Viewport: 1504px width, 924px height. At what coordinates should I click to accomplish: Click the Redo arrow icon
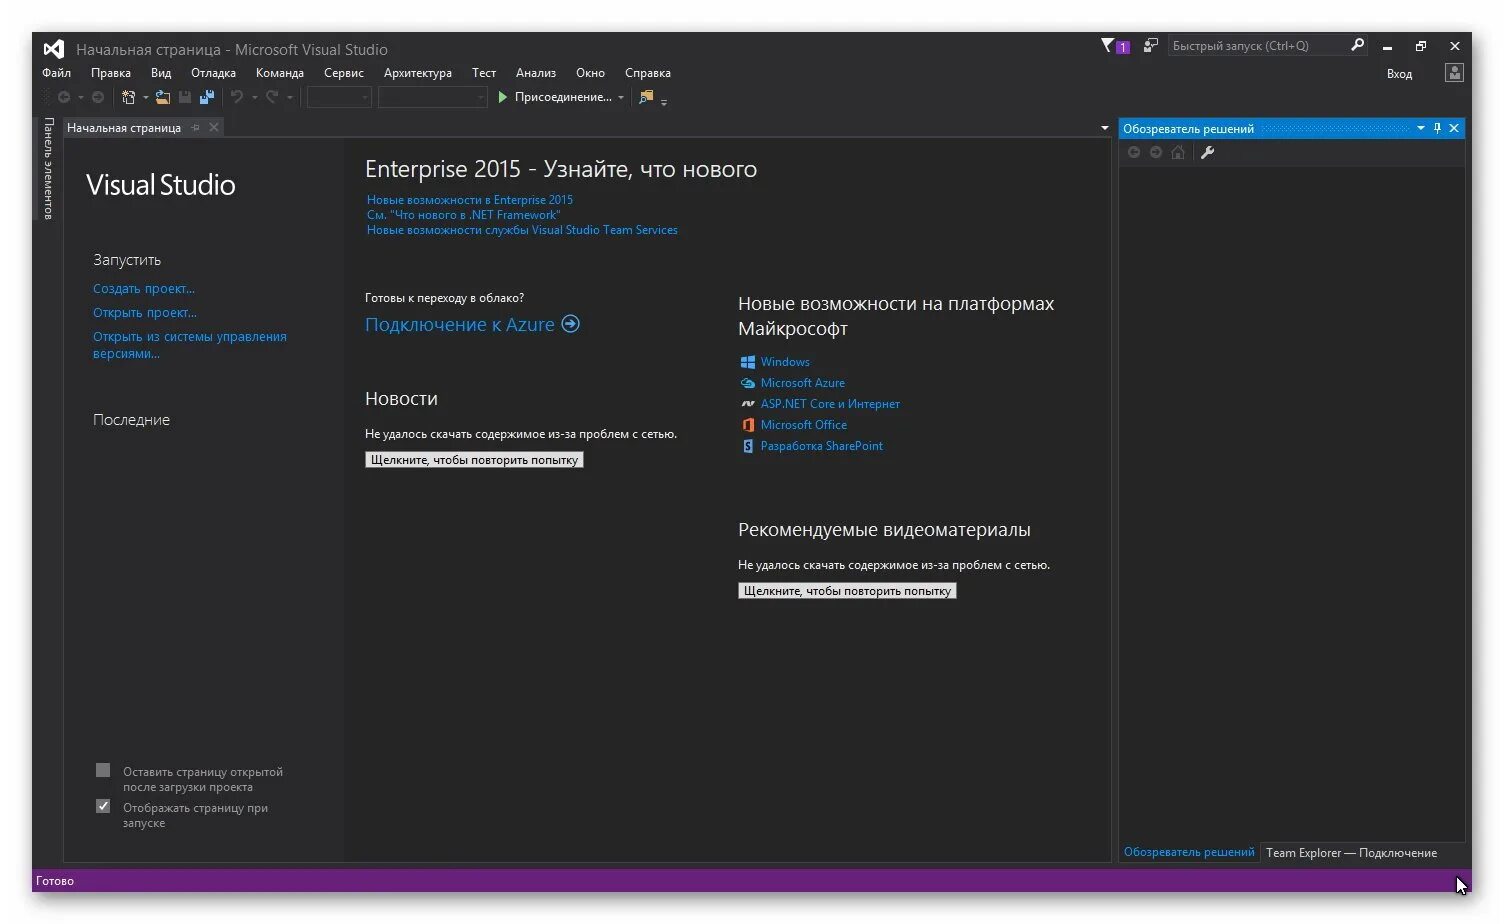[x=272, y=97]
